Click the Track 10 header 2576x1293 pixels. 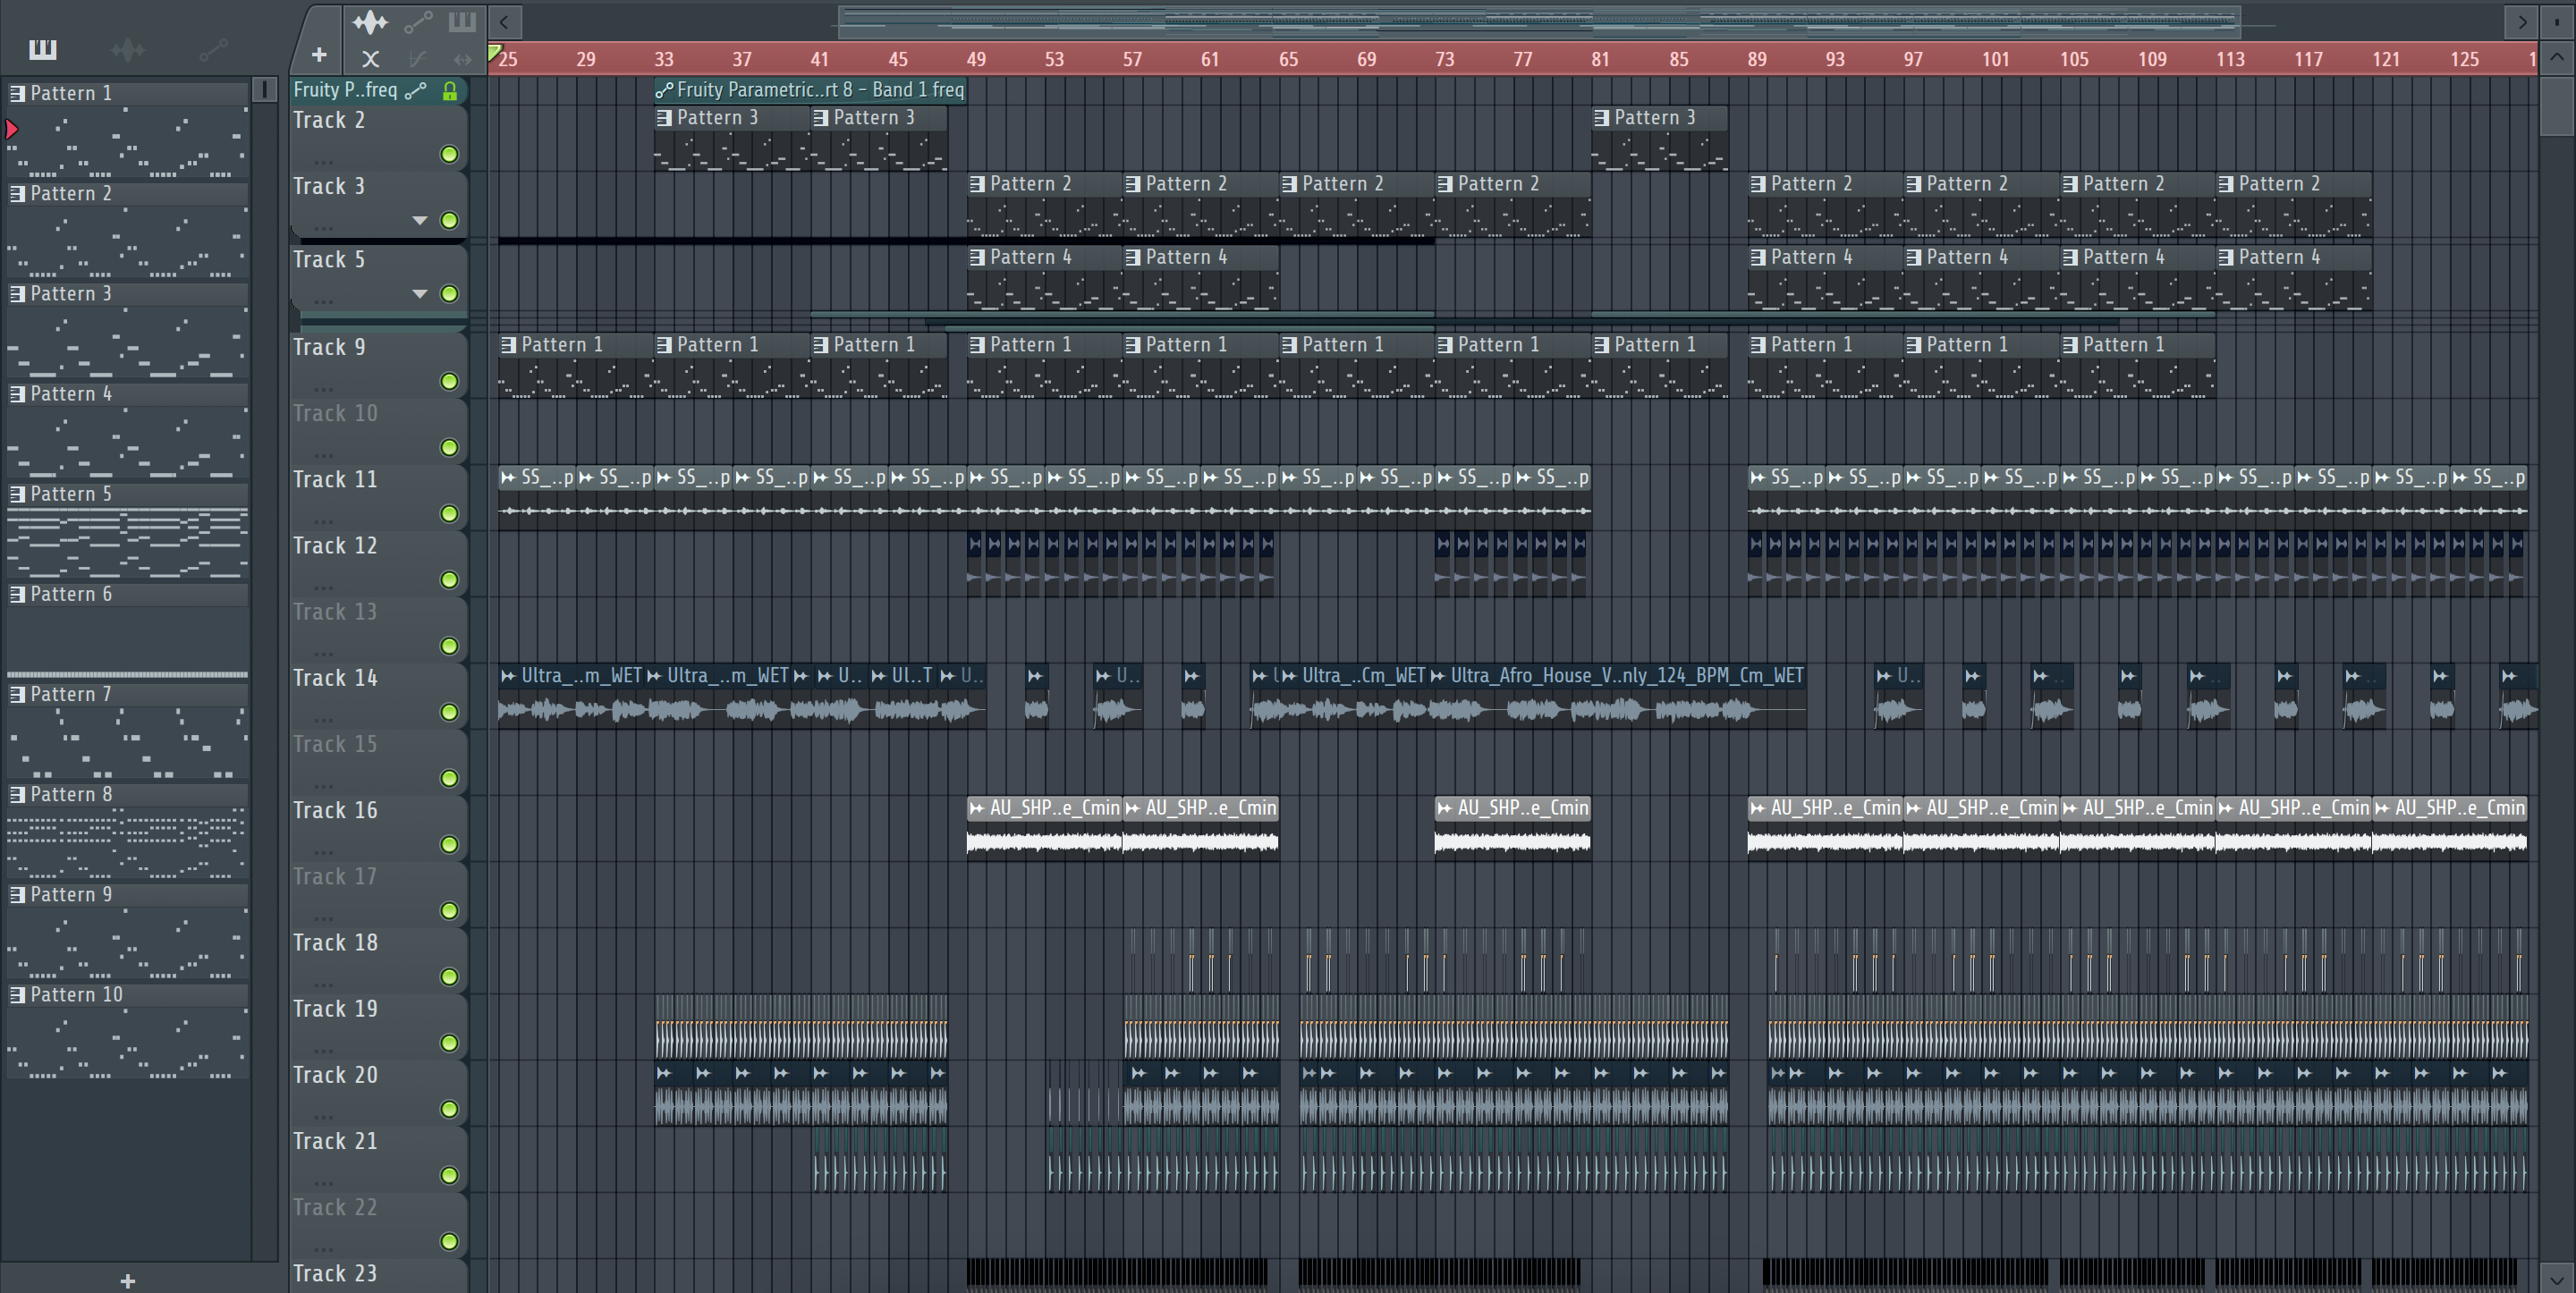tap(378, 431)
